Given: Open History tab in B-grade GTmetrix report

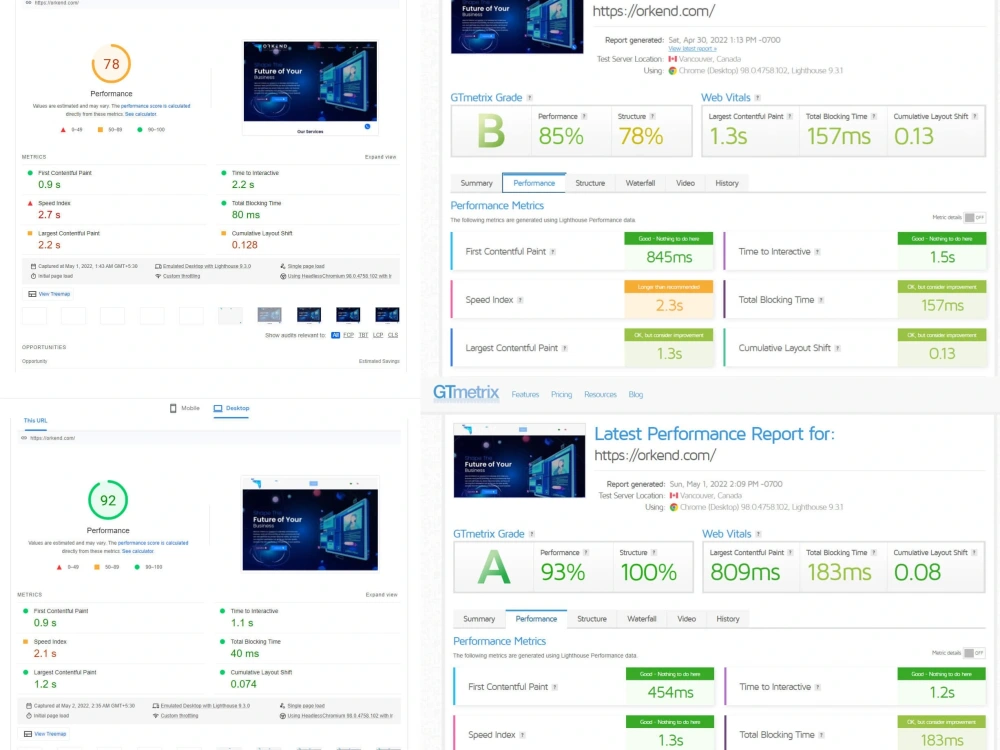Looking at the screenshot, I should [x=727, y=183].
